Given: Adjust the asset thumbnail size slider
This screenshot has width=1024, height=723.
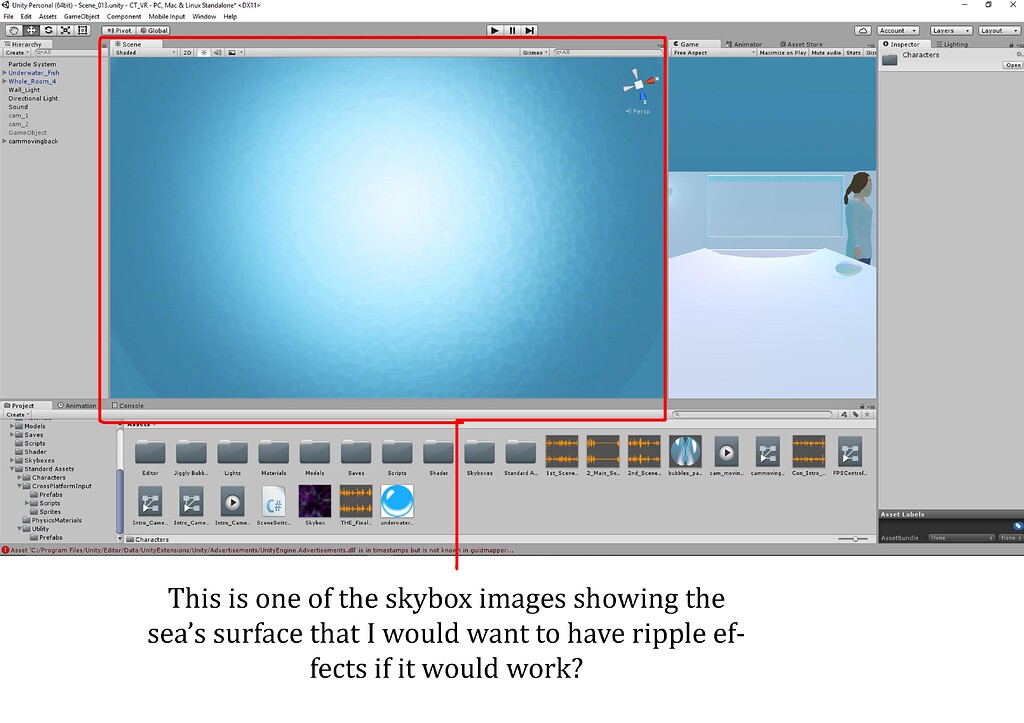Looking at the screenshot, I should coord(855,538).
